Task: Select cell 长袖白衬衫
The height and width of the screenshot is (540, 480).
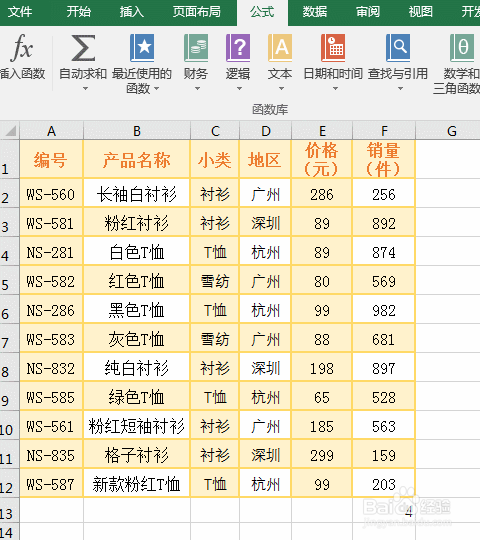Action: 137,193
